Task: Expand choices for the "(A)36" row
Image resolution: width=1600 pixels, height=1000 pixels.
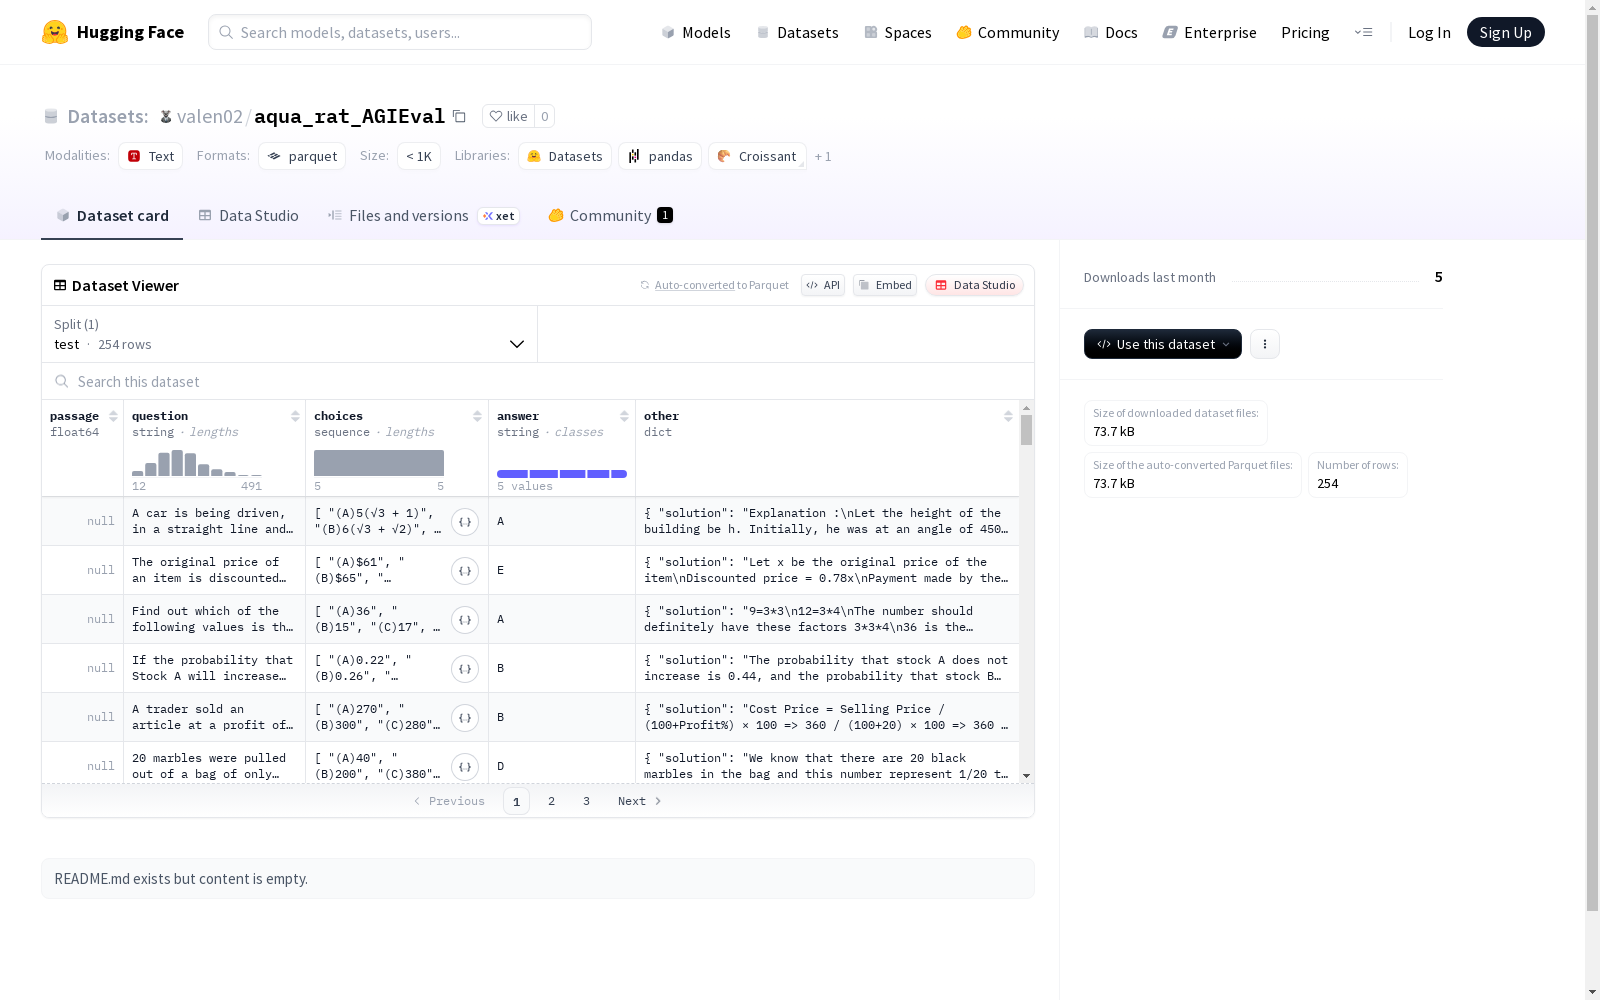Action: pos(465,620)
